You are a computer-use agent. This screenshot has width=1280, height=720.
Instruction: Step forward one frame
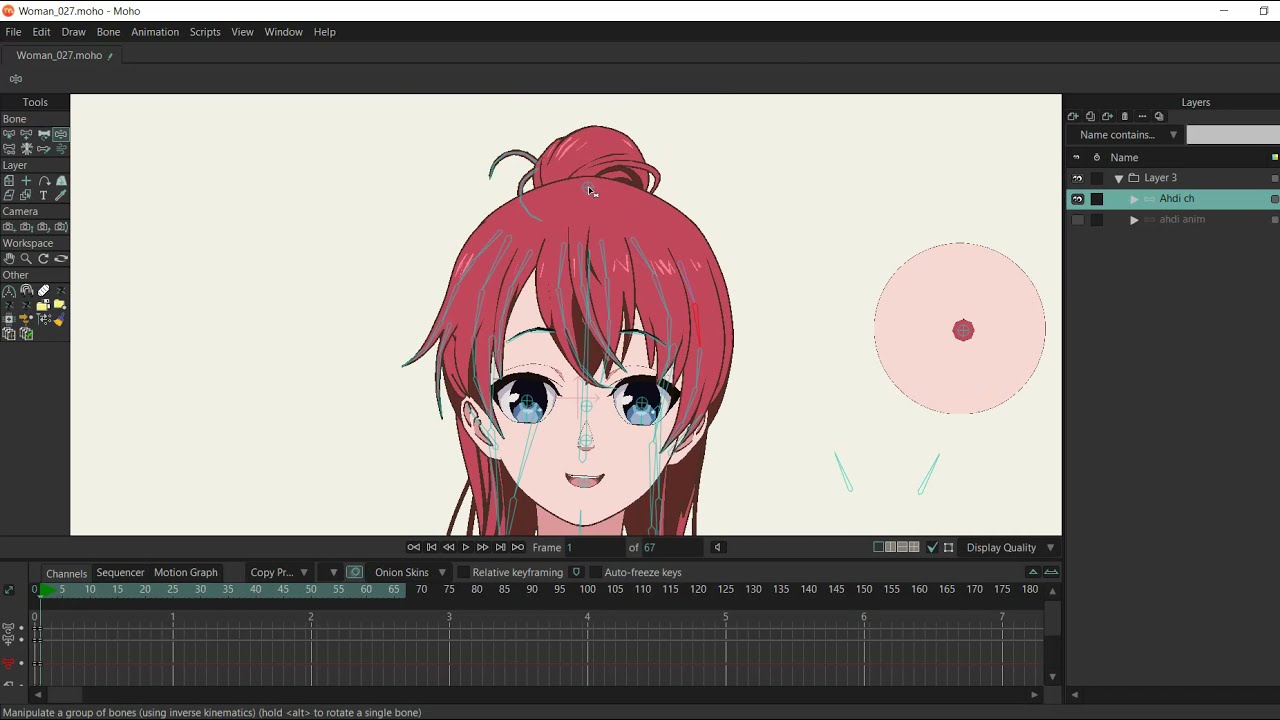click(482, 547)
